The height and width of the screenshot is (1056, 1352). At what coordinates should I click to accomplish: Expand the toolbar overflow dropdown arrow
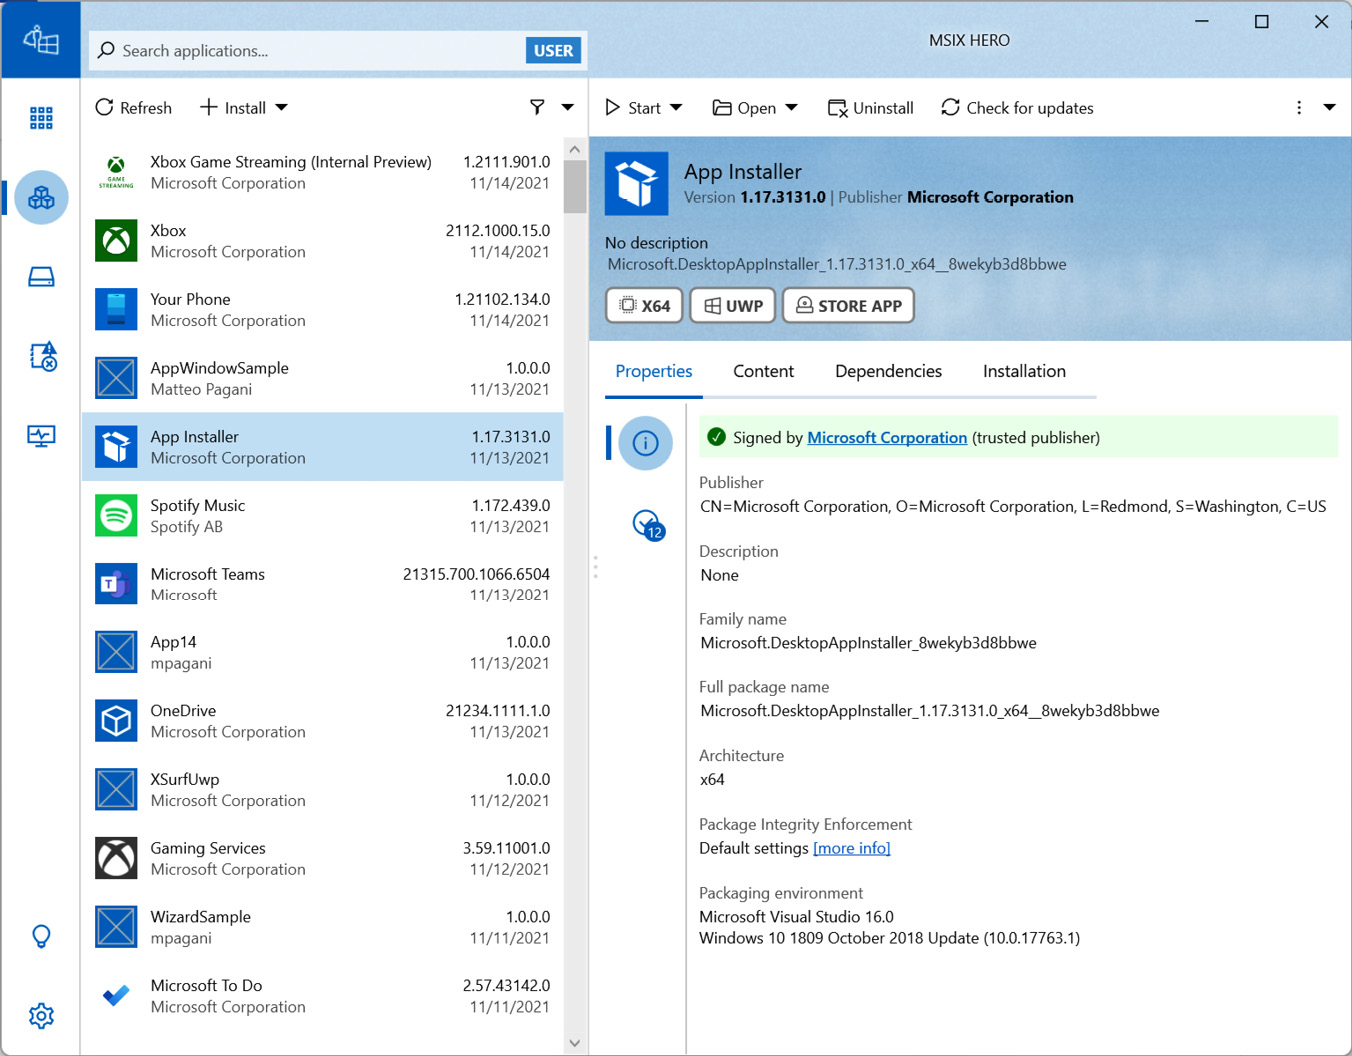[x=1329, y=107]
